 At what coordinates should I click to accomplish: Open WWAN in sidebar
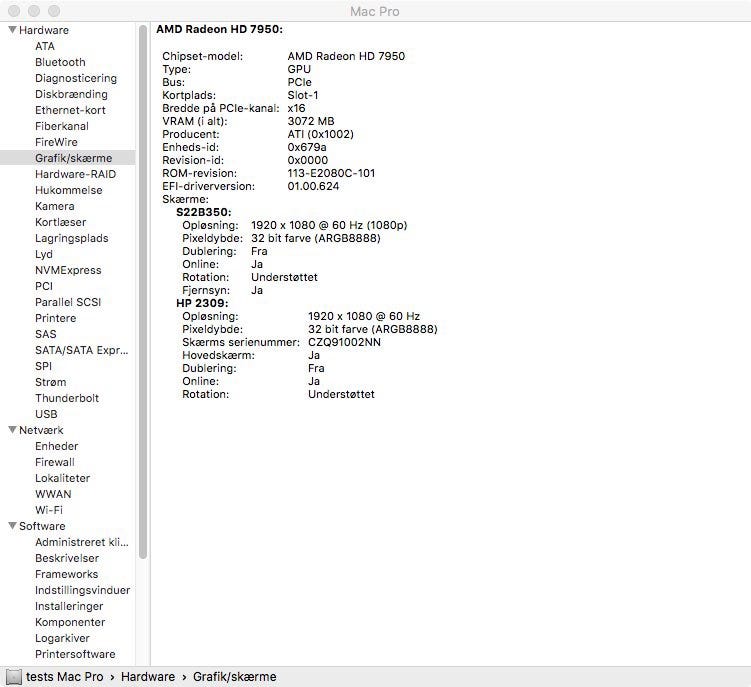(53, 494)
